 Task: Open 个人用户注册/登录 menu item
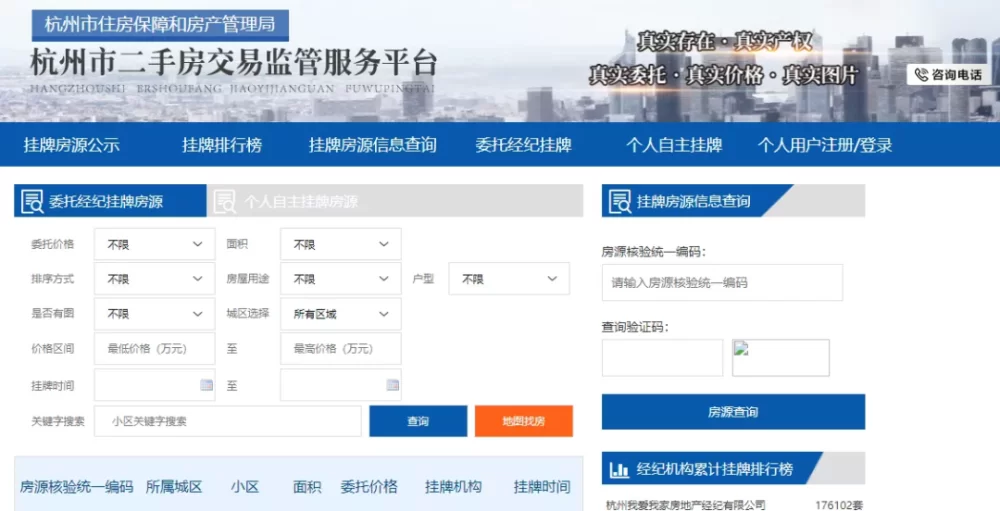click(x=824, y=145)
